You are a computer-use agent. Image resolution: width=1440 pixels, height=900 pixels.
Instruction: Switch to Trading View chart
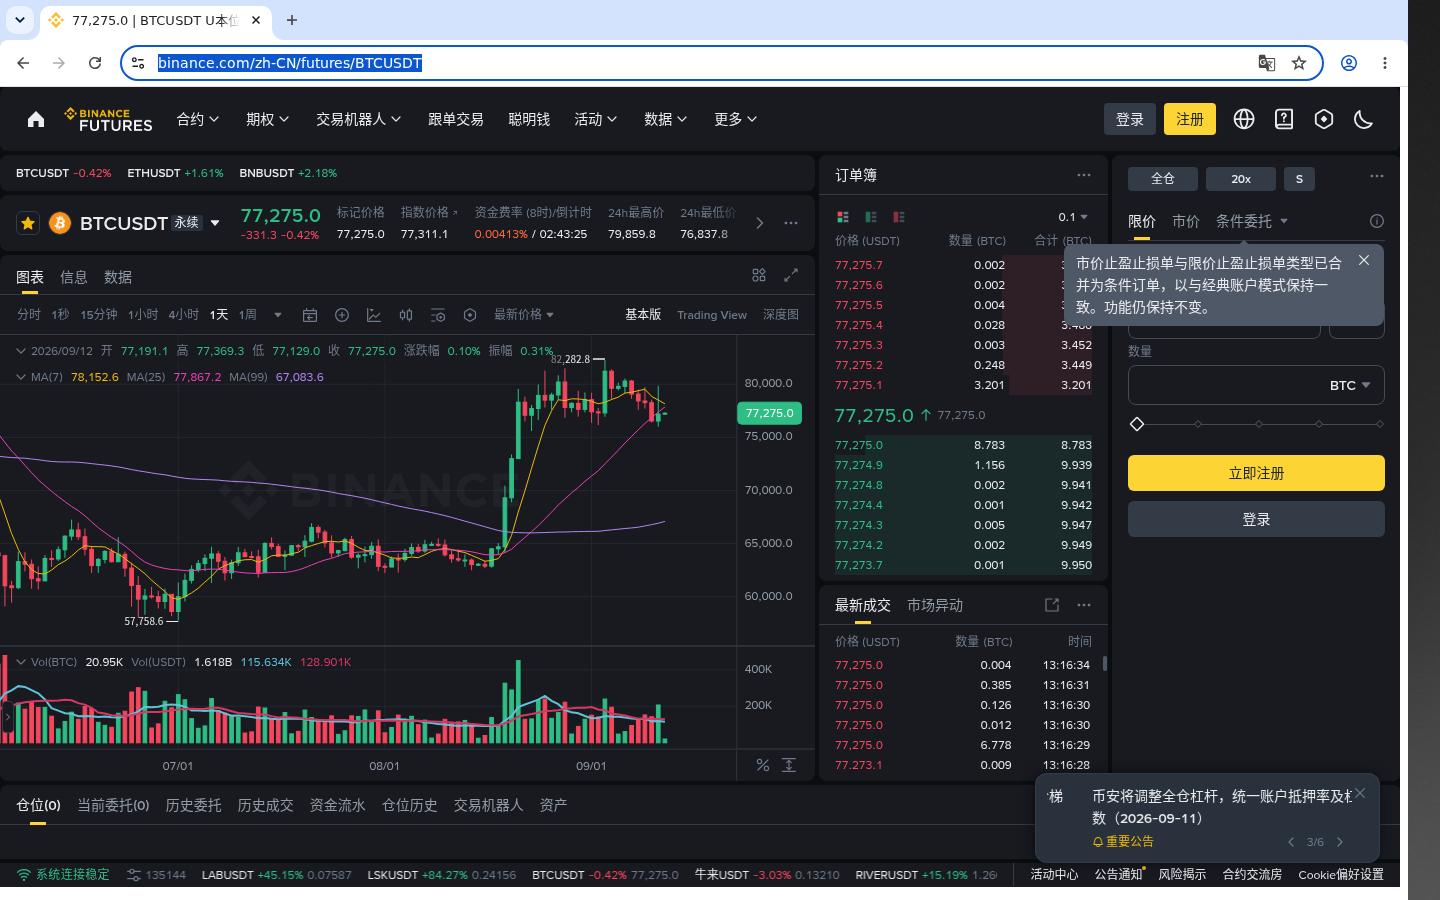712,315
